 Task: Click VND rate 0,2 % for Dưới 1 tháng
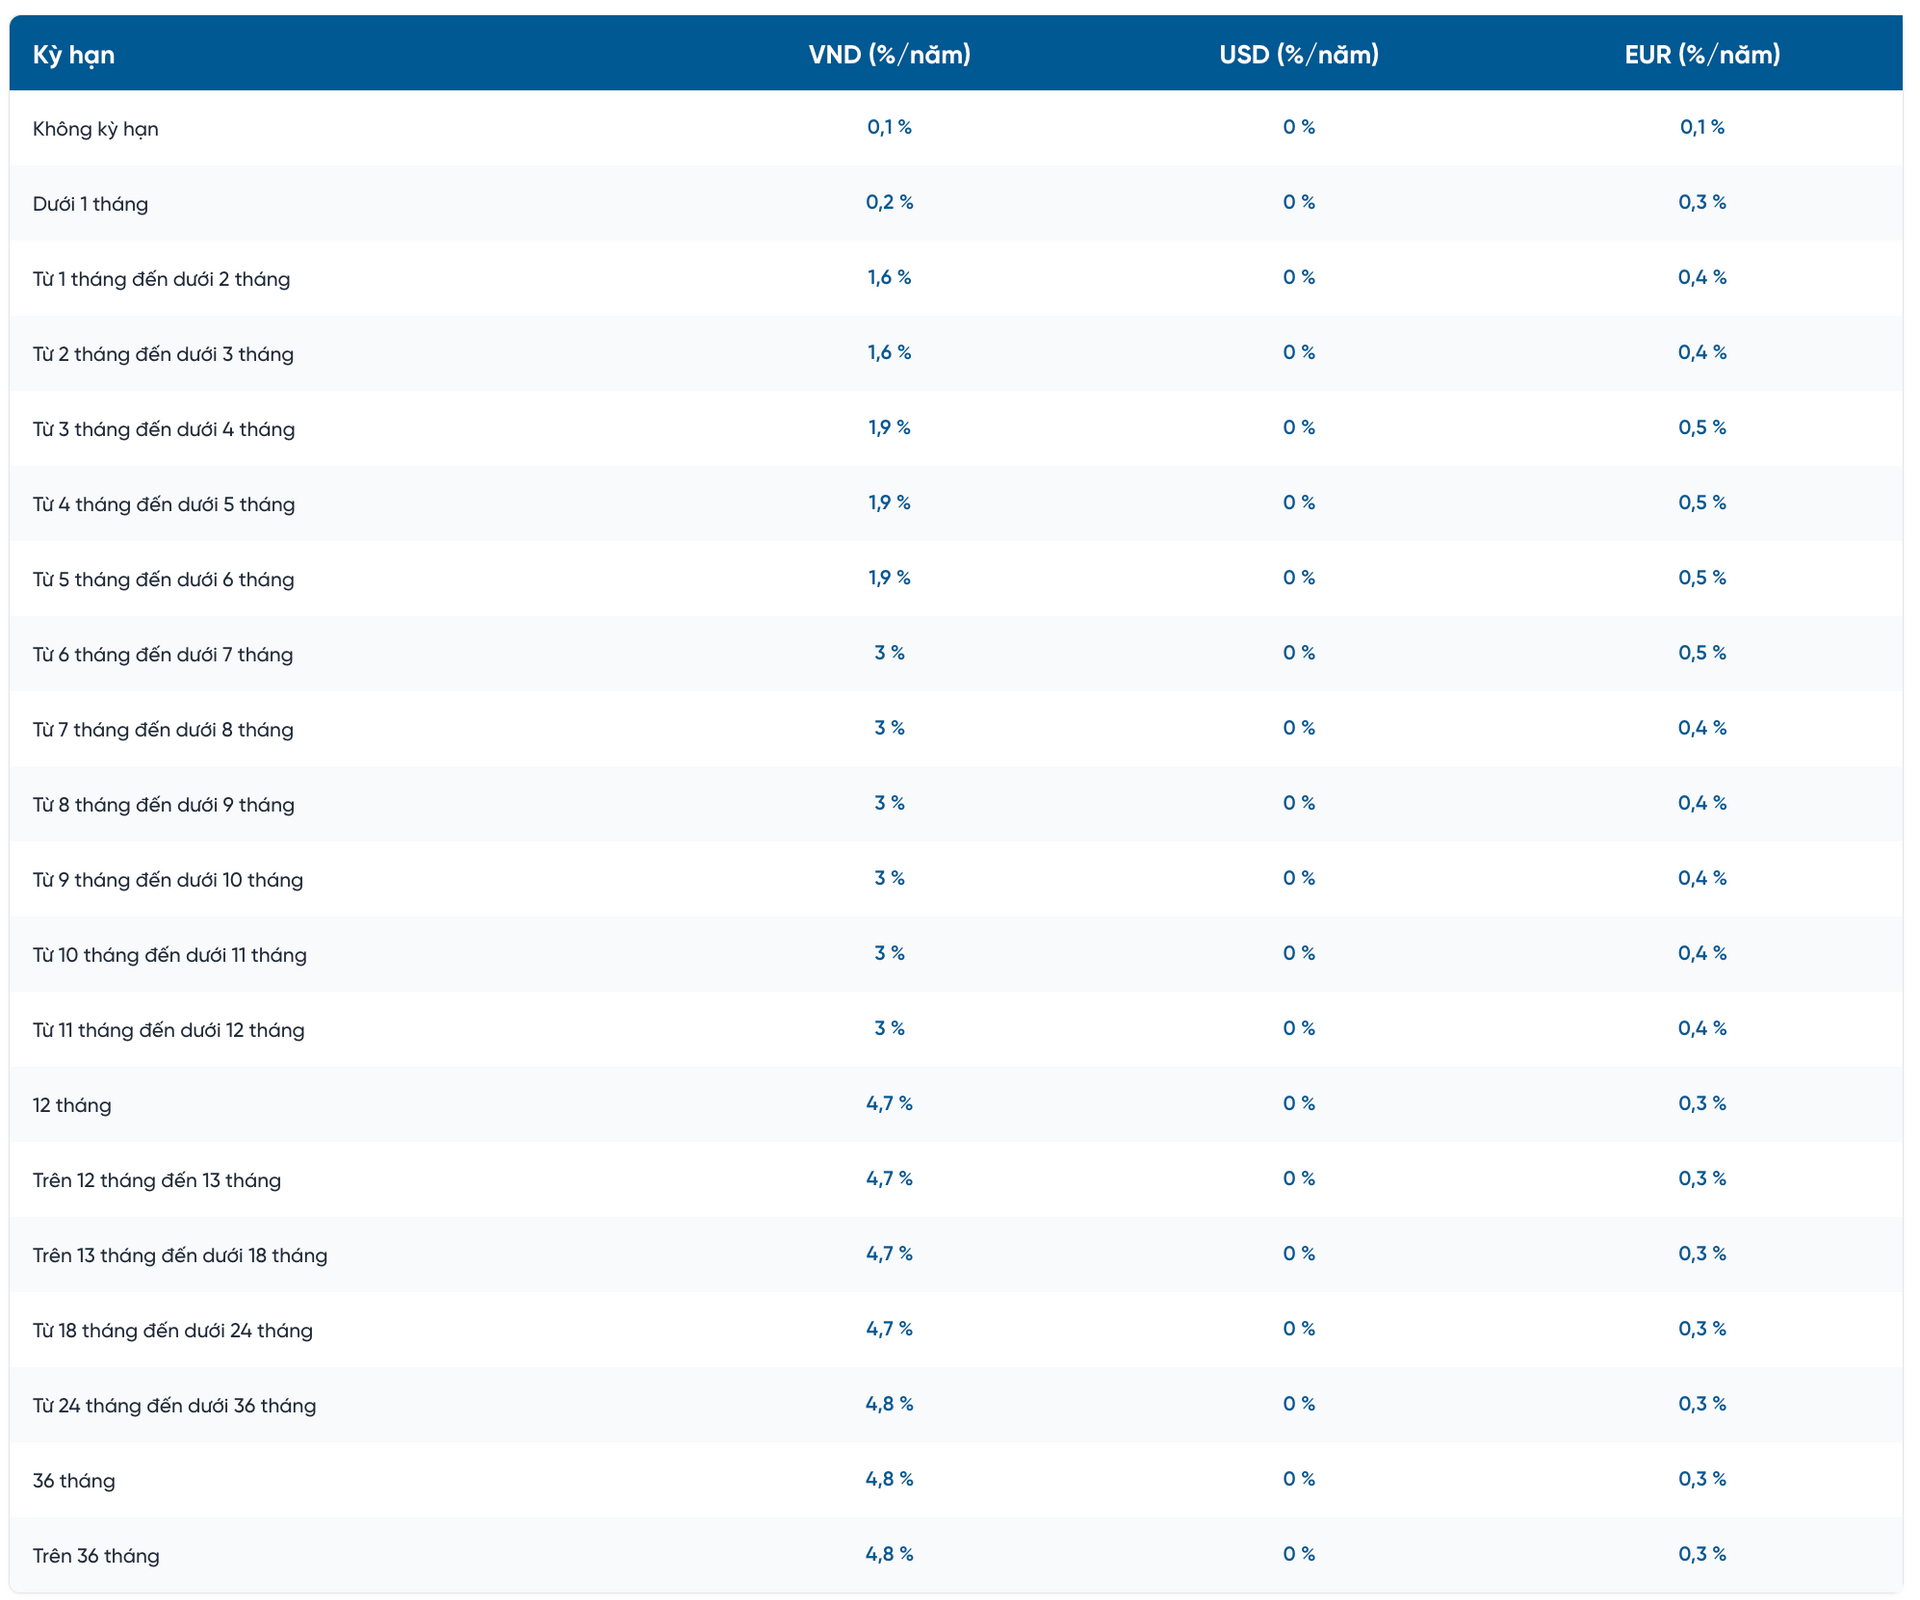(x=889, y=202)
